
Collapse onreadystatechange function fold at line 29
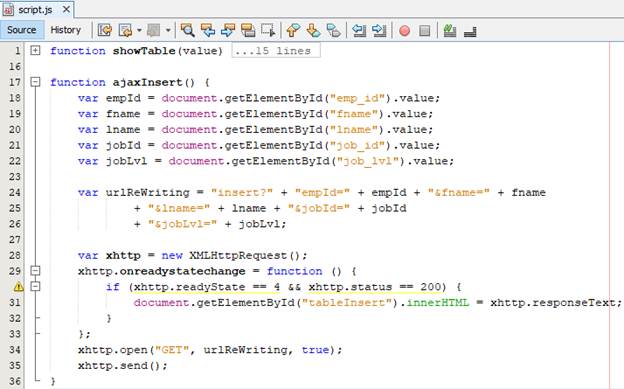35,271
